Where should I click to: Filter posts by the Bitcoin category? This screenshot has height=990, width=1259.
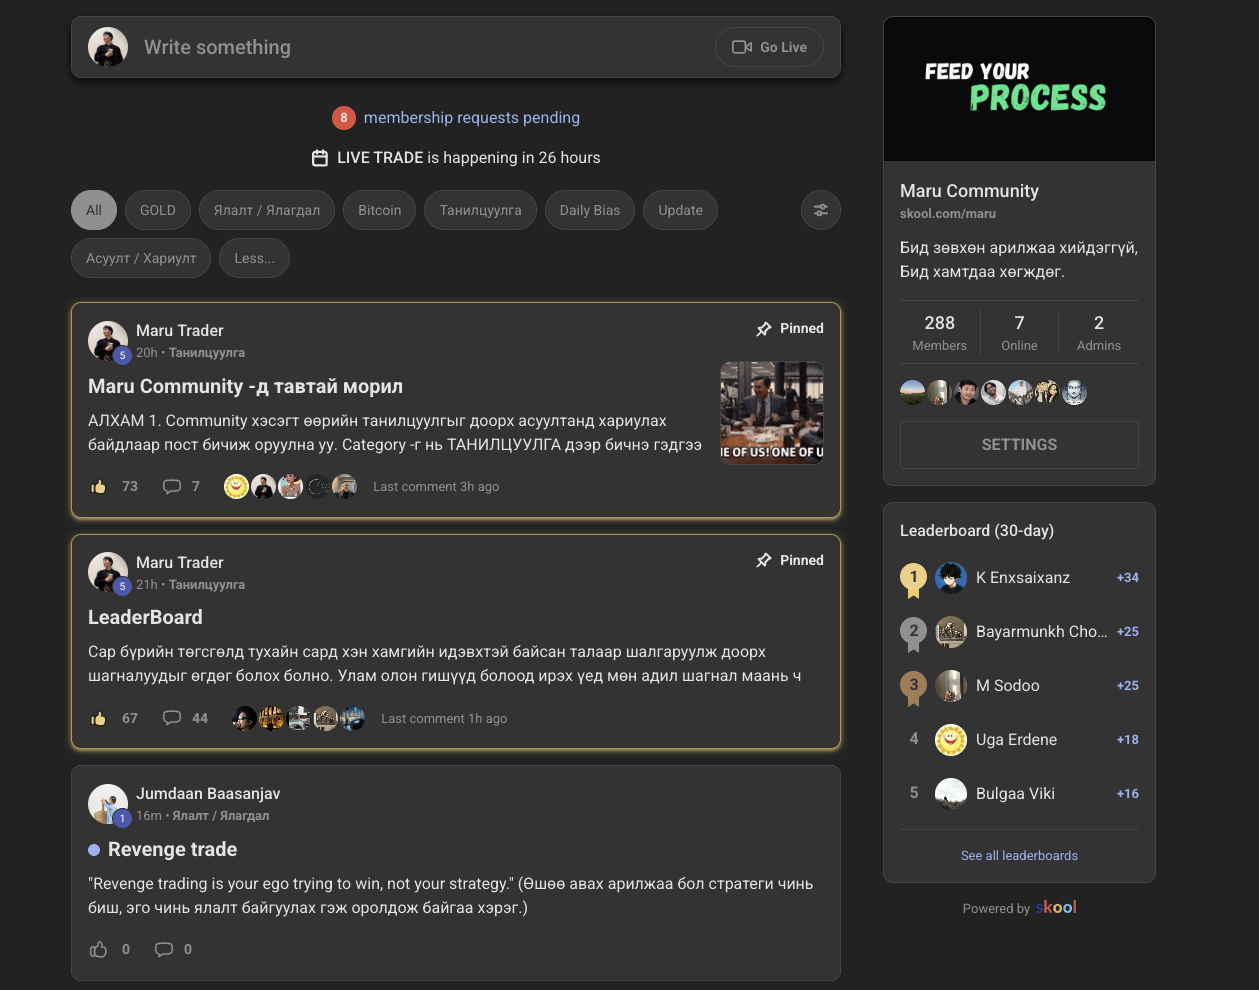[380, 210]
